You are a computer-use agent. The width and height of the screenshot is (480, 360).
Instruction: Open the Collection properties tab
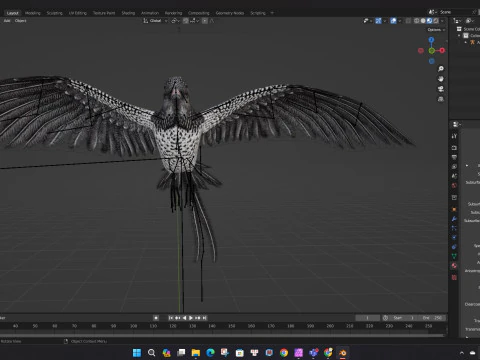click(454, 198)
